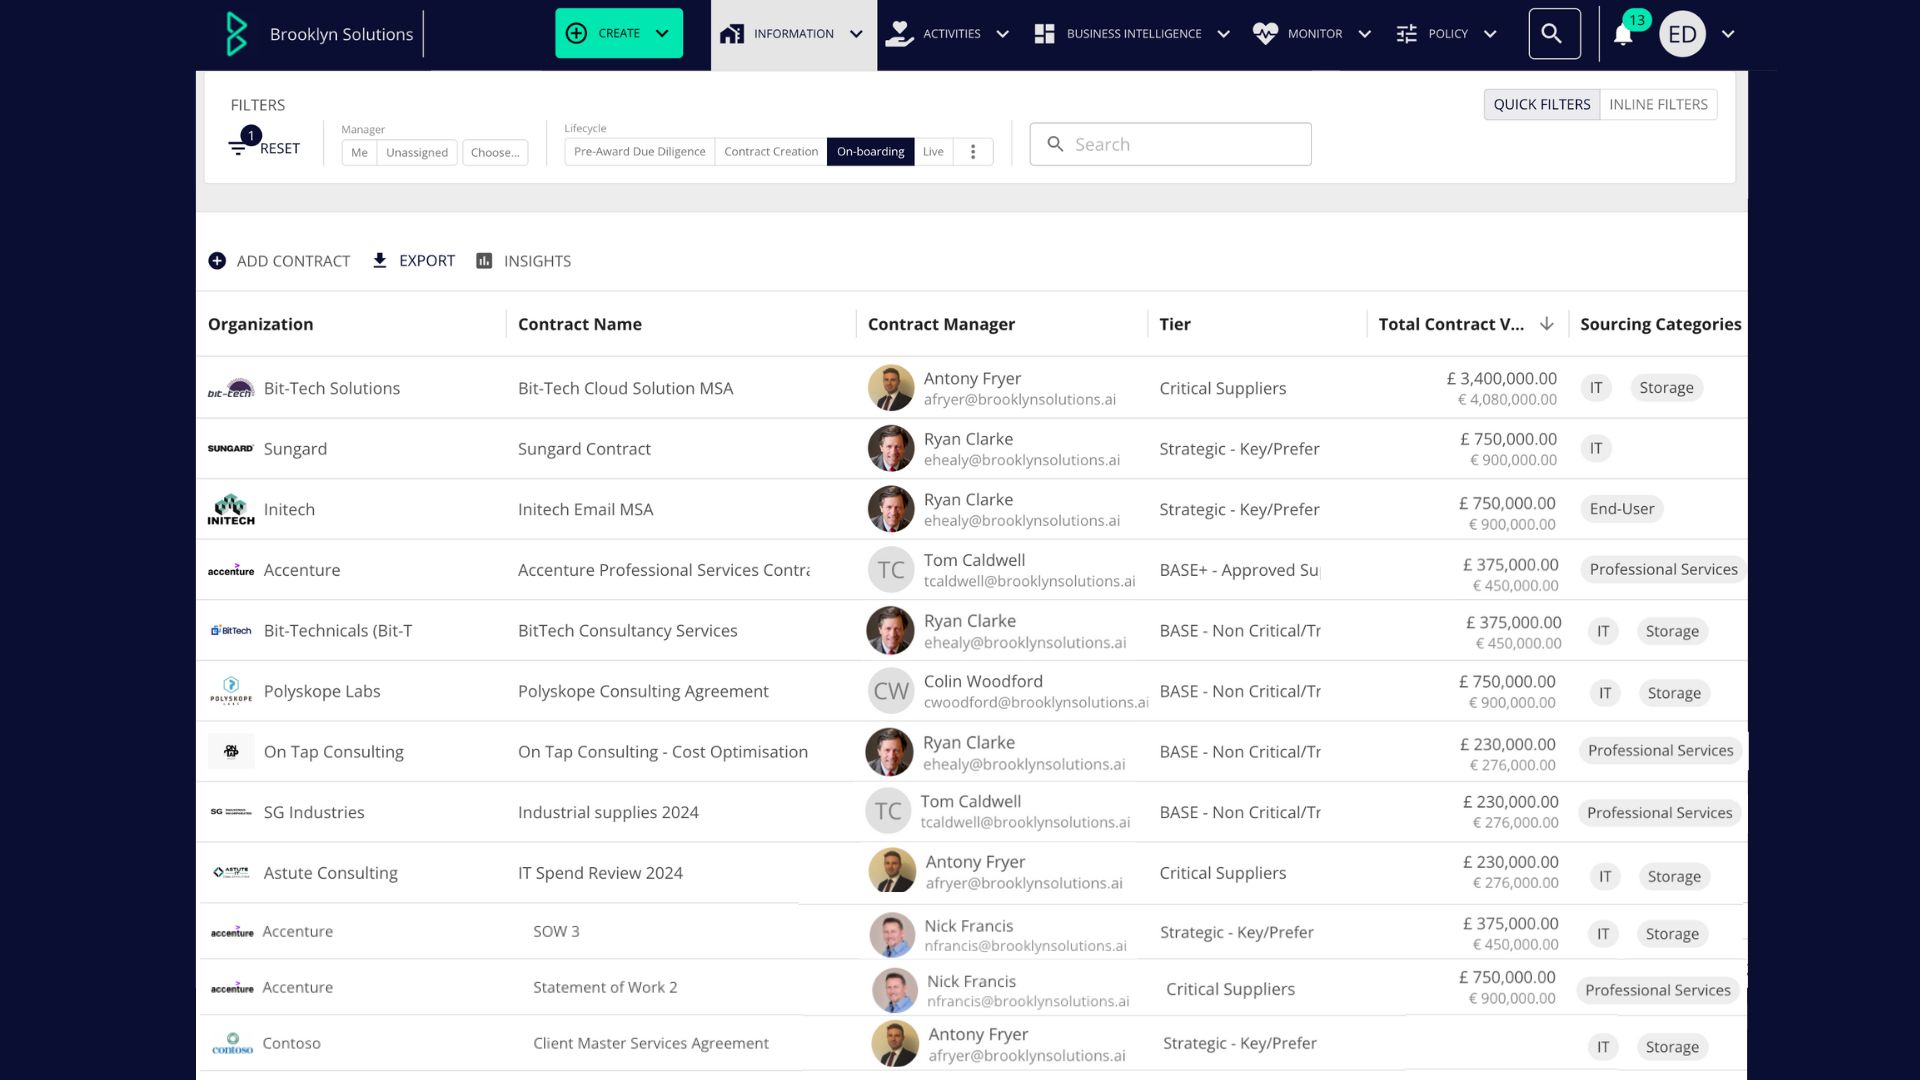This screenshot has height=1080, width=1920.
Task: Click the Policy sliders icon
Action: [x=1406, y=33]
